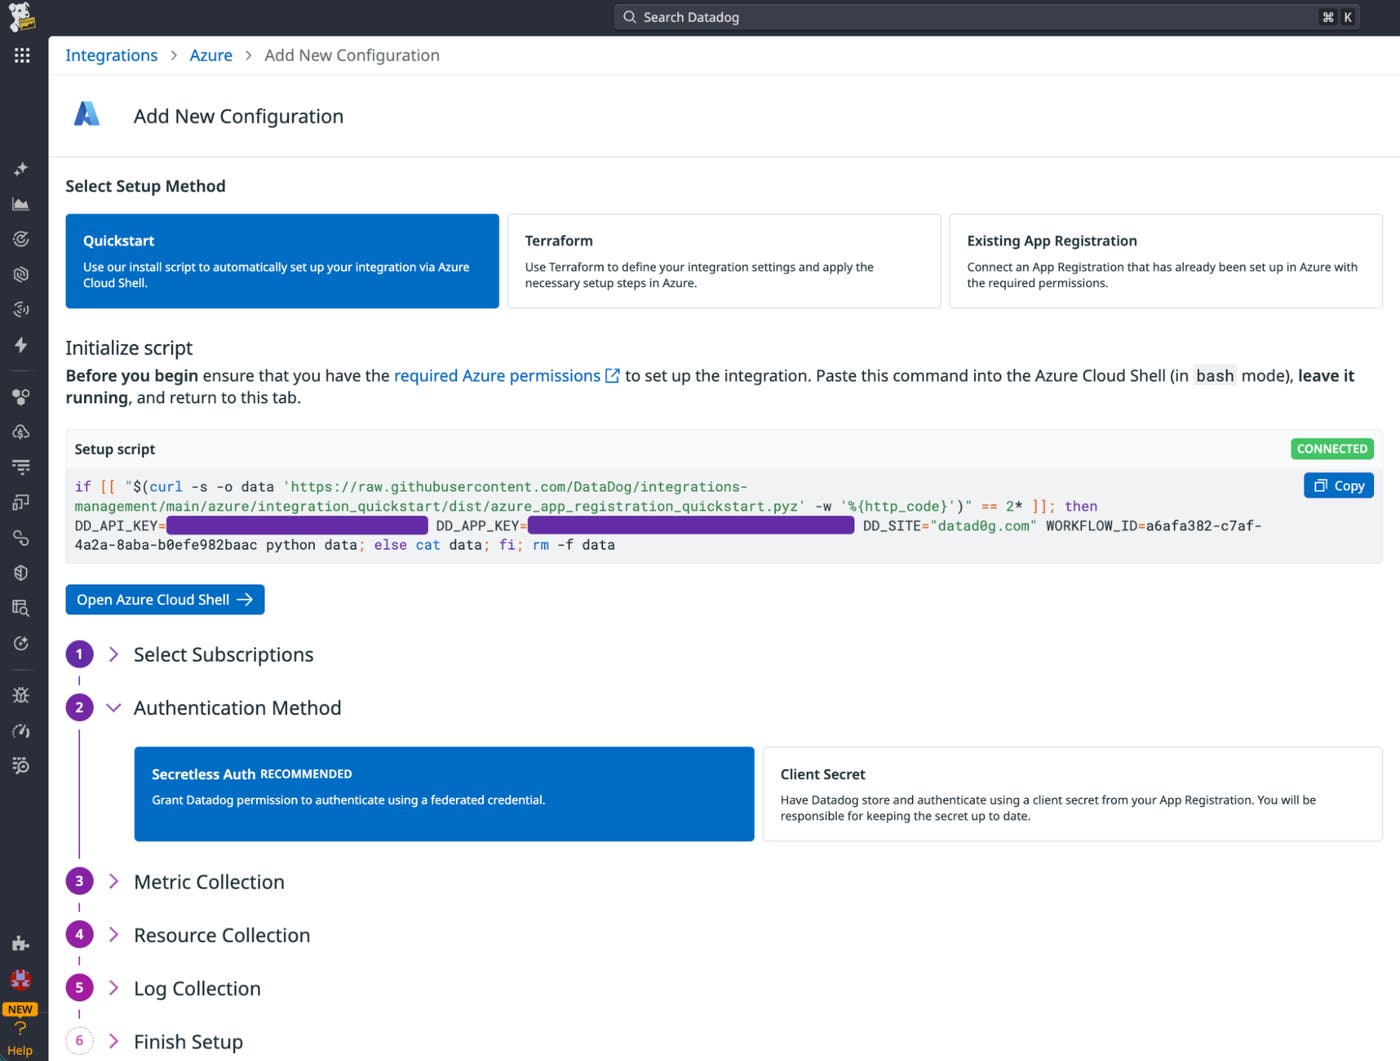Image resolution: width=1400 pixels, height=1061 pixels.
Task: Click the Initialize script heading
Action: coord(129,348)
